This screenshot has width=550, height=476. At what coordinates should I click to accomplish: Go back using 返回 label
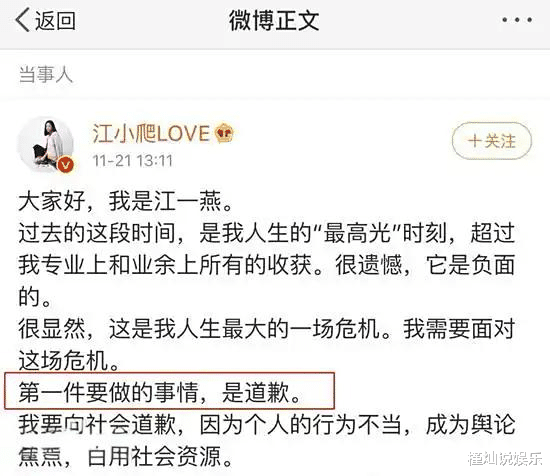coord(55,20)
